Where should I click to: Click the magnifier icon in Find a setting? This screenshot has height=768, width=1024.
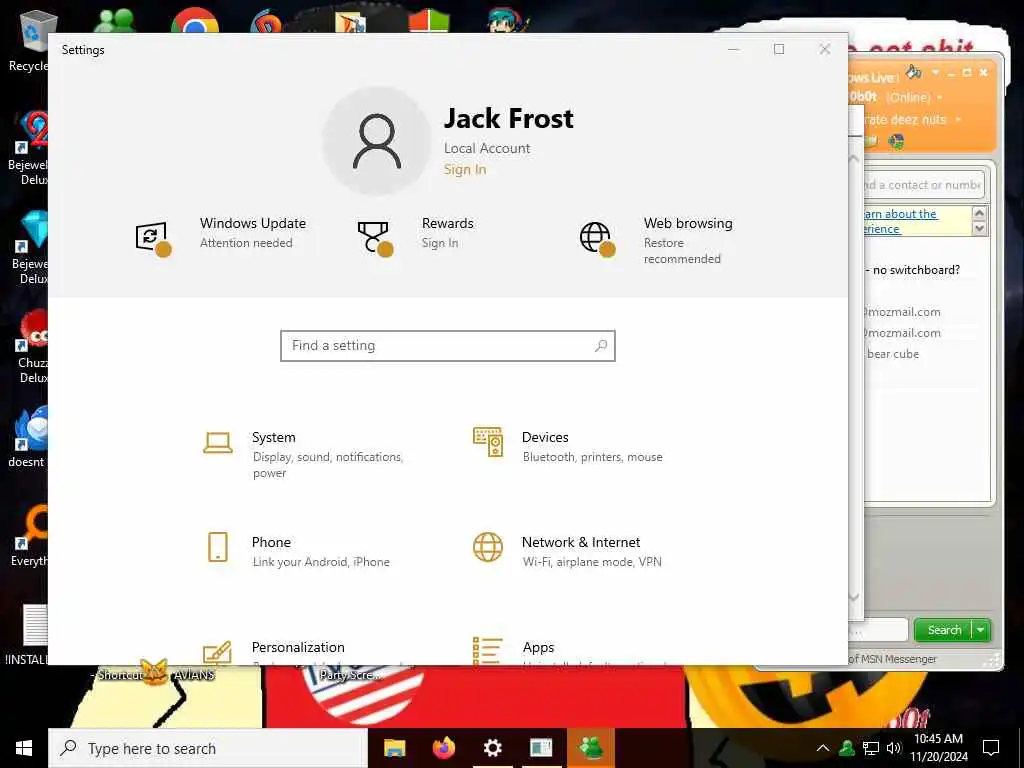coord(601,345)
